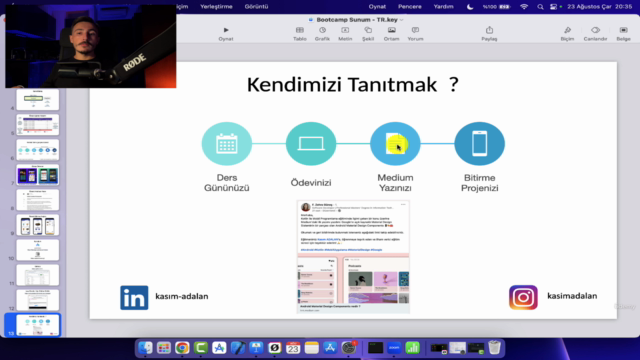Open the Belge document inspector

click(x=623, y=34)
